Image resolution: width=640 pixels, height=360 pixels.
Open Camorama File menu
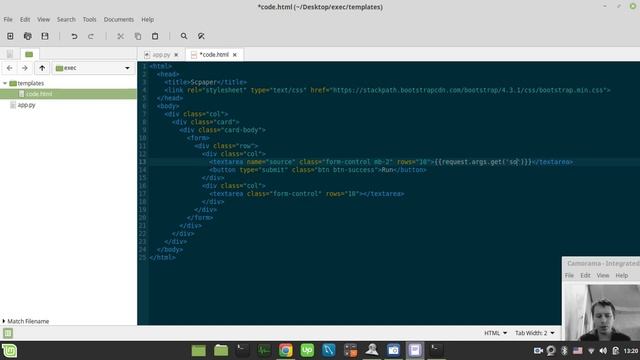click(x=569, y=276)
